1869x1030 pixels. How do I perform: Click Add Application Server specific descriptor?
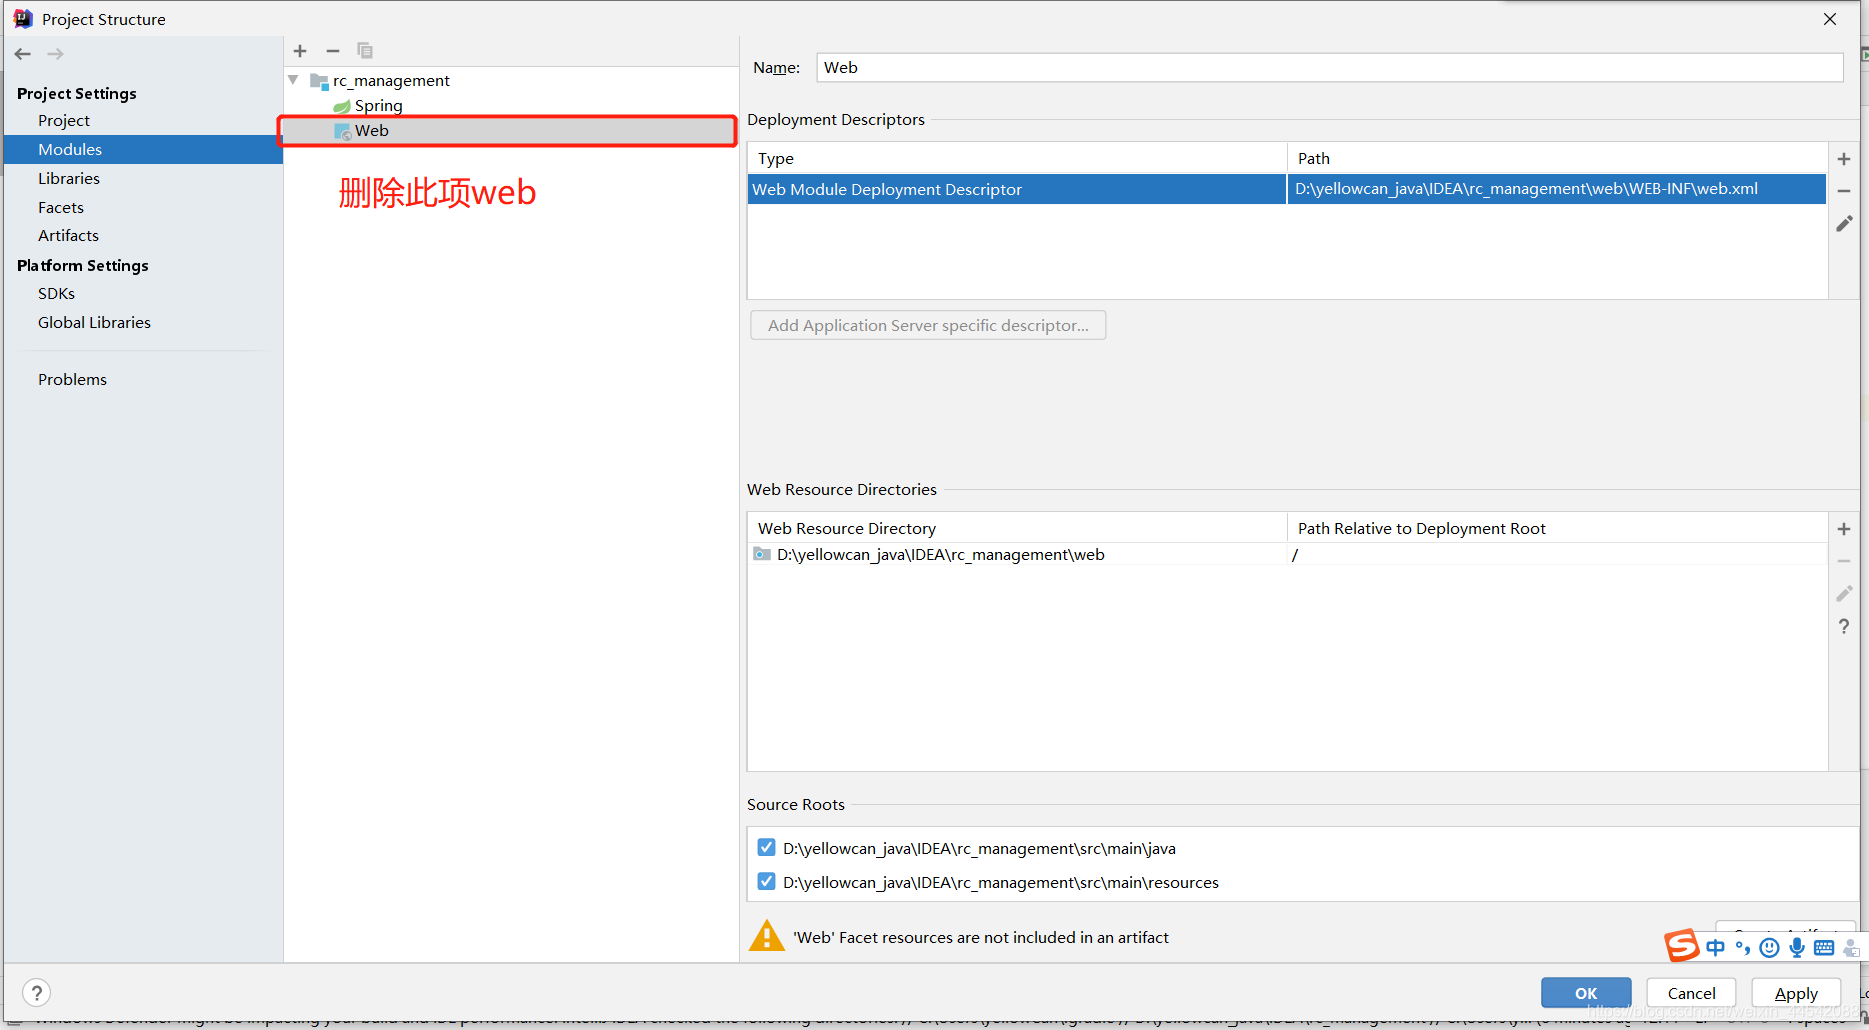click(x=928, y=325)
